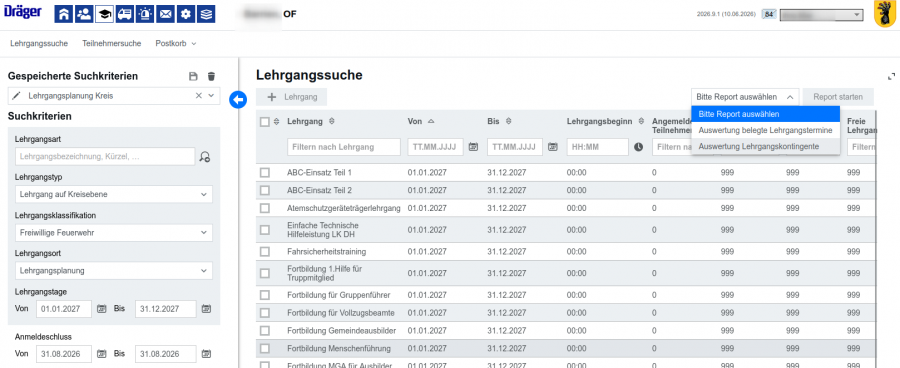Toggle the select-all checkbox in table header
The width and height of the screenshot is (900, 368).
click(x=265, y=122)
